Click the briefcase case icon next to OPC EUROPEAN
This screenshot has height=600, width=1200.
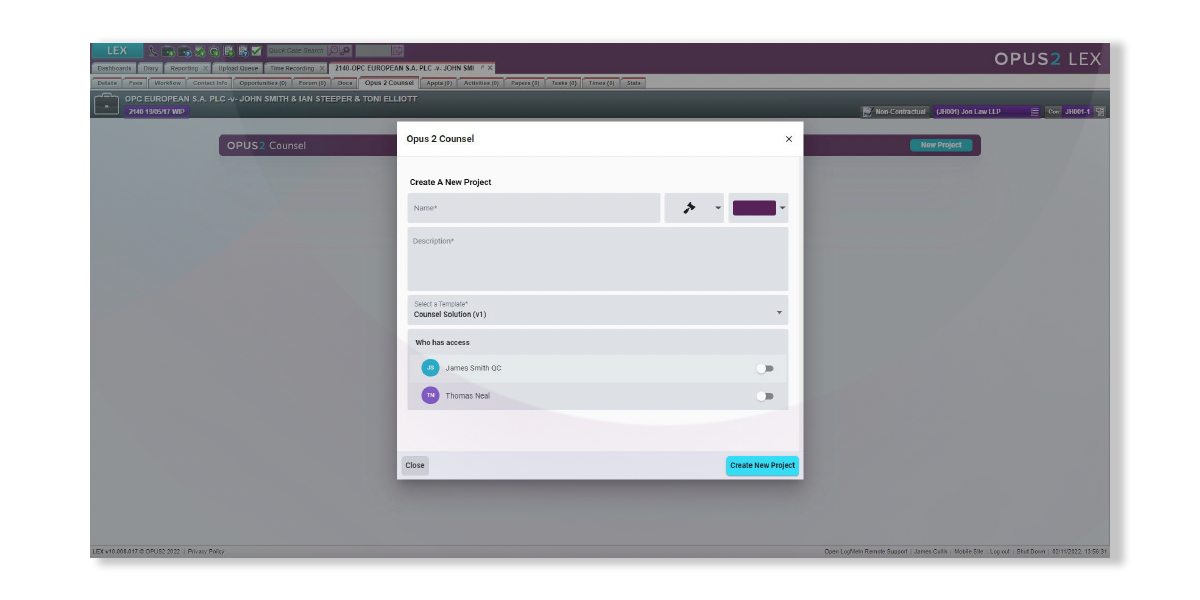[x=107, y=104]
